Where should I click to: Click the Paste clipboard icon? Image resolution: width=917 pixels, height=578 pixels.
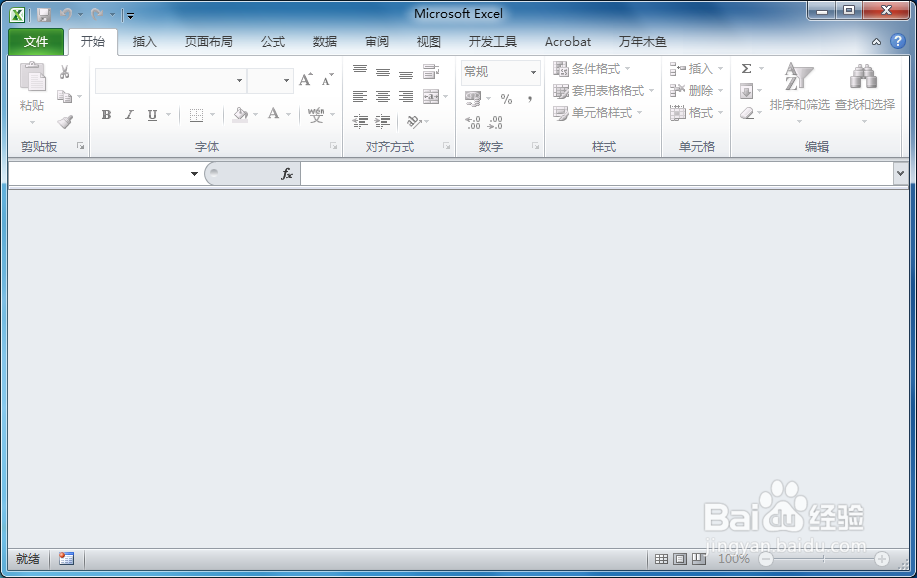pyautogui.click(x=32, y=77)
